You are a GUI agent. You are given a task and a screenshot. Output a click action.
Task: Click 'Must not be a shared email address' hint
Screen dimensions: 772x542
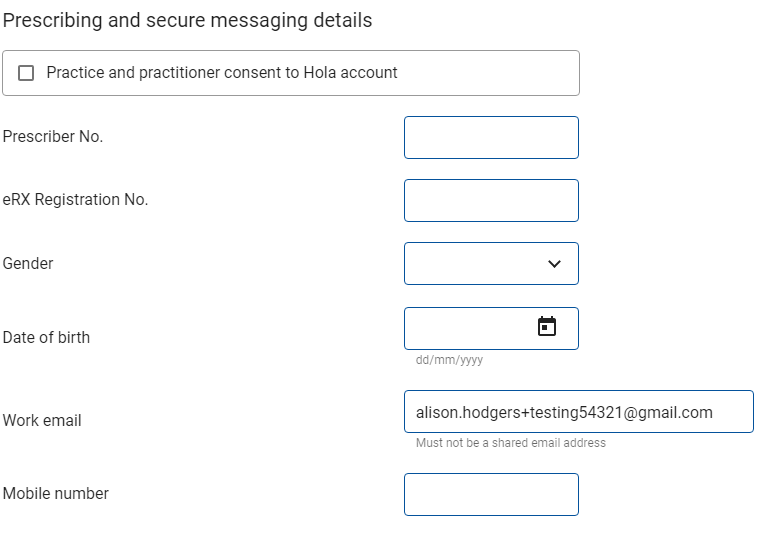tap(511, 443)
